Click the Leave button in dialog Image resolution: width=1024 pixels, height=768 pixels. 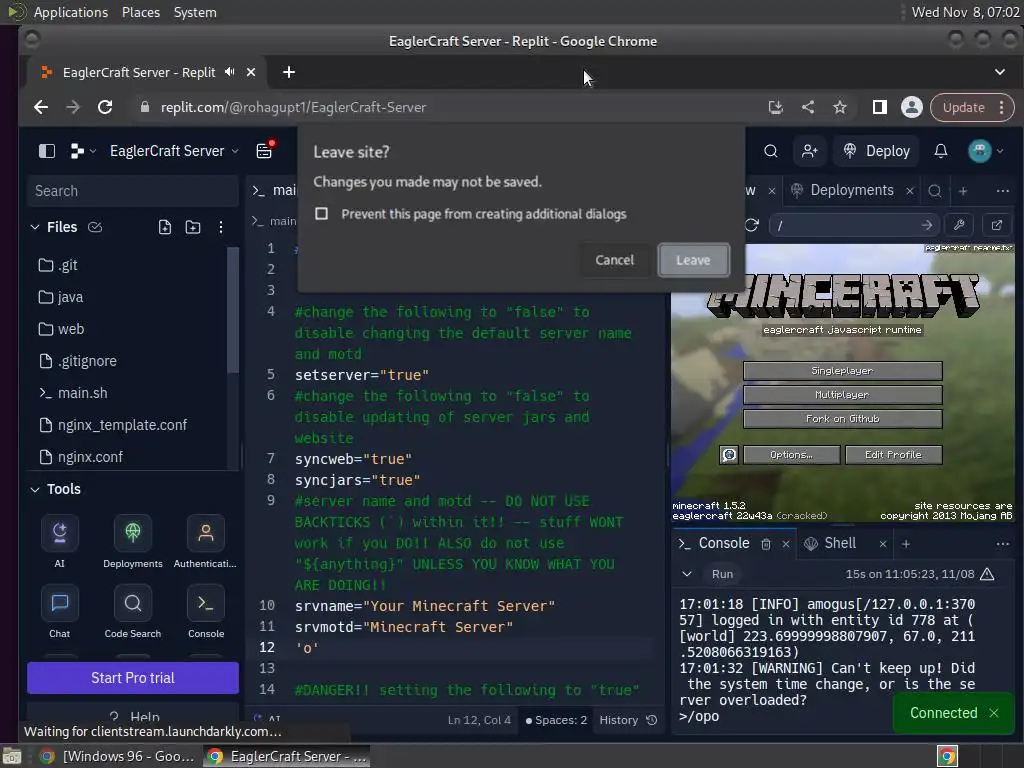(x=693, y=260)
